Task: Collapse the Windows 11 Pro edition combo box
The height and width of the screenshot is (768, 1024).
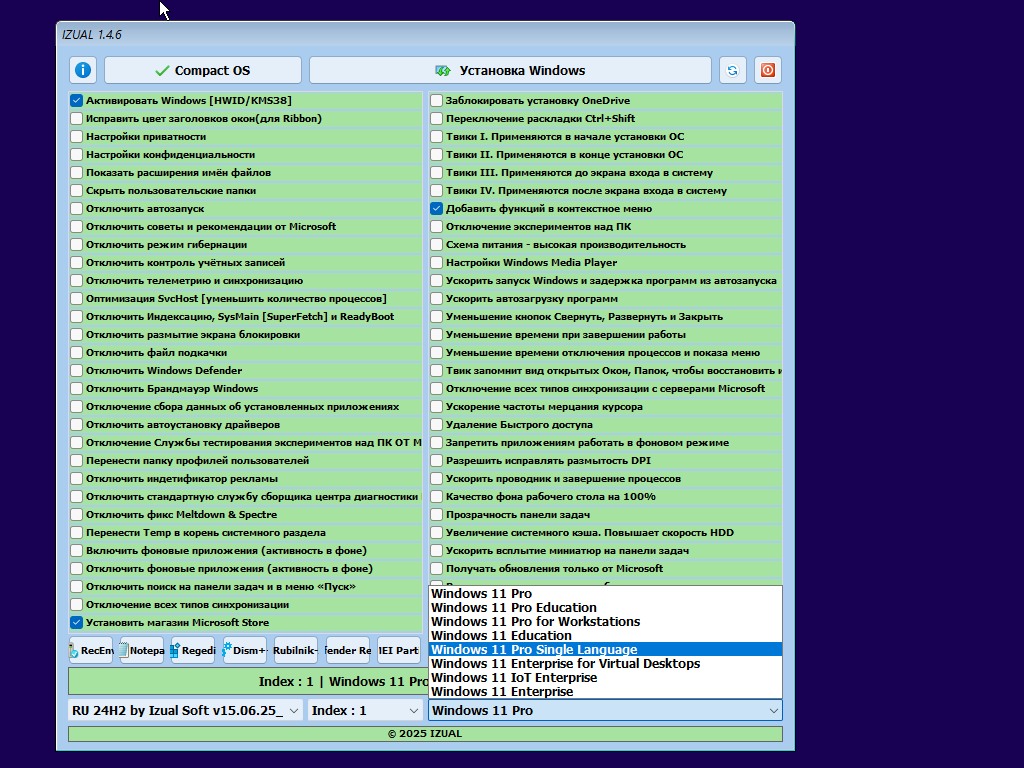Action: (605, 711)
